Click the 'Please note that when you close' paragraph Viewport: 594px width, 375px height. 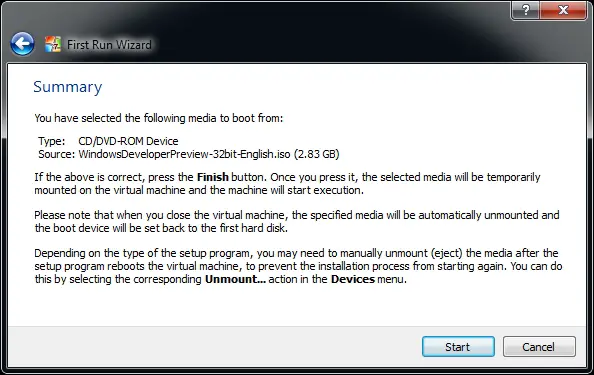tap(297, 222)
